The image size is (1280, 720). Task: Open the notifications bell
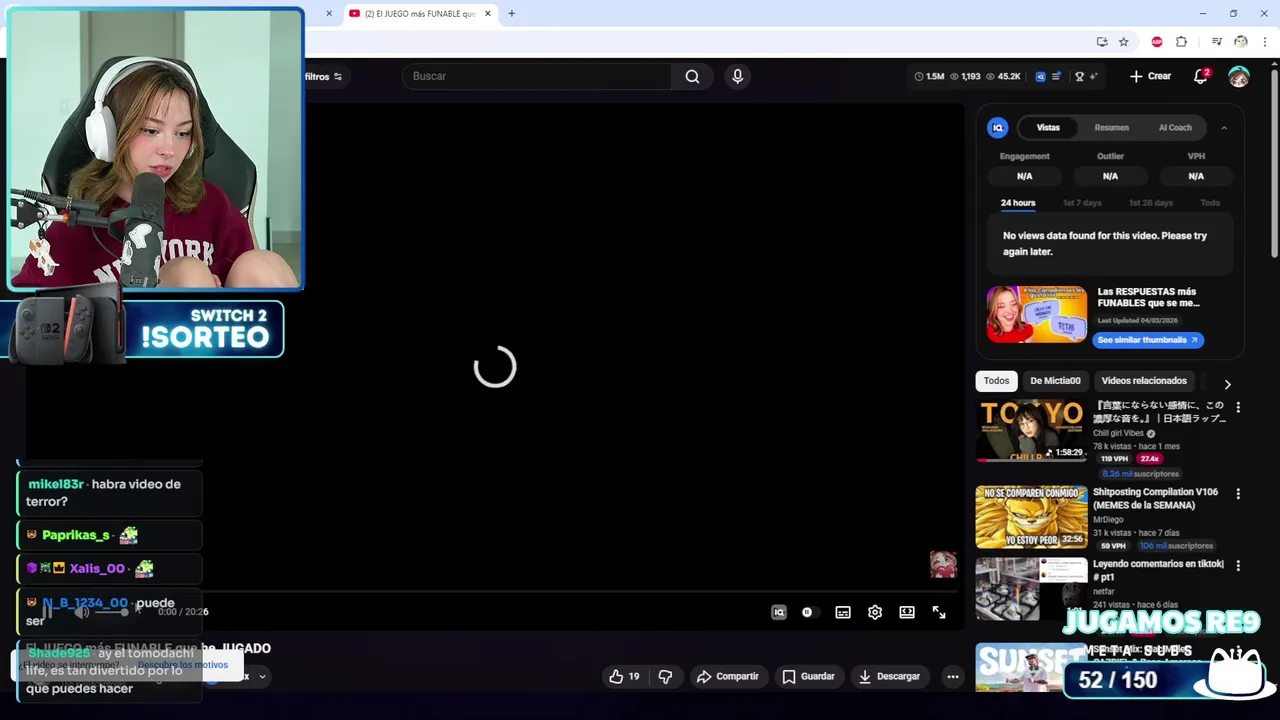point(1201,76)
